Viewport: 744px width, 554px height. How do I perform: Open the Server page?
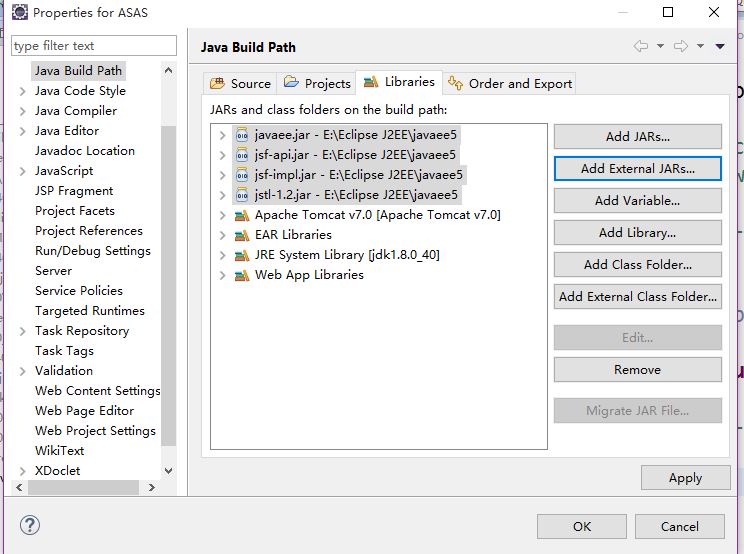pyautogui.click(x=54, y=271)
